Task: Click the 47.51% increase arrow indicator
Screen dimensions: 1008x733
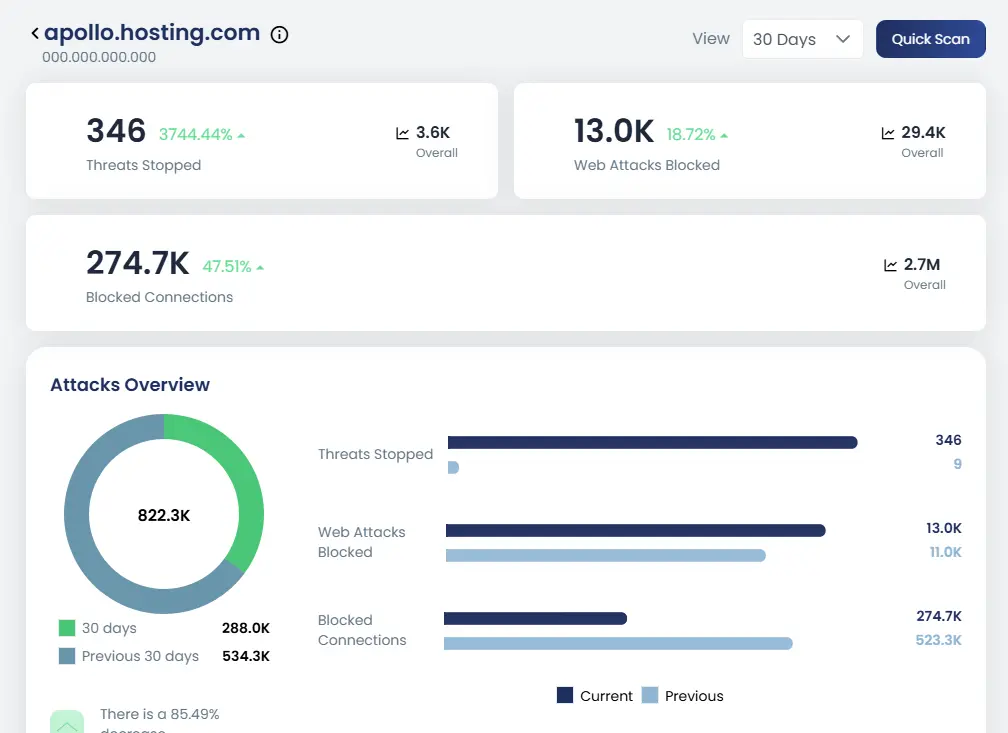Action: coord(260,267)
